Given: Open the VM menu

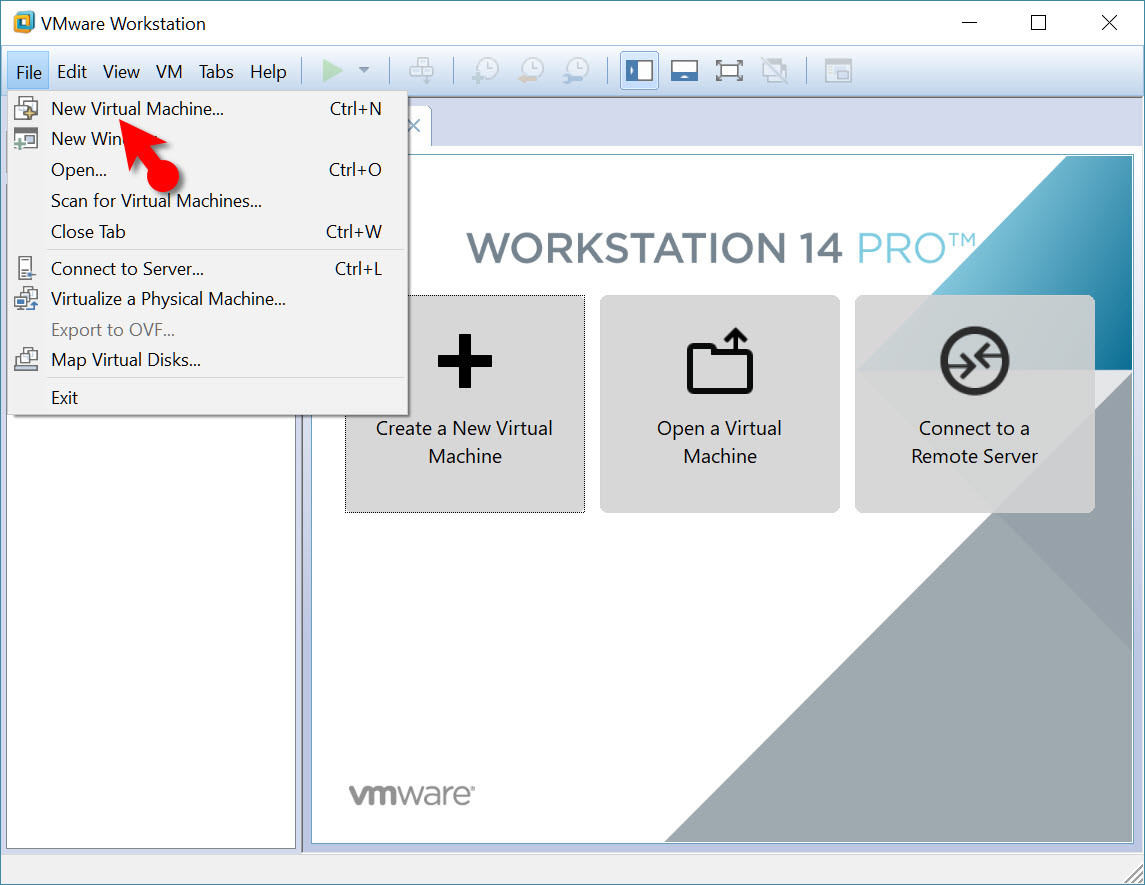Looking at the screenshot, I should pyautogui.click(x=169, y=71).
